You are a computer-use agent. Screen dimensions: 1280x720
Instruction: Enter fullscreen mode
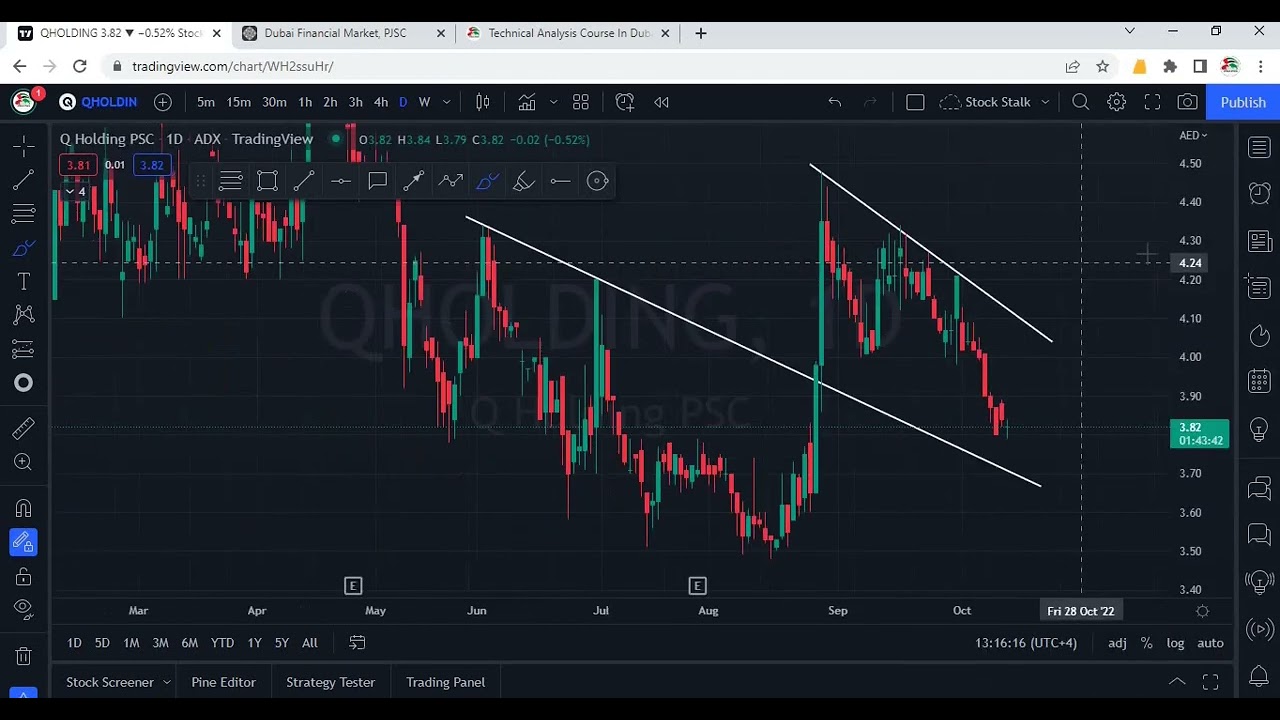pos(1152,102)
